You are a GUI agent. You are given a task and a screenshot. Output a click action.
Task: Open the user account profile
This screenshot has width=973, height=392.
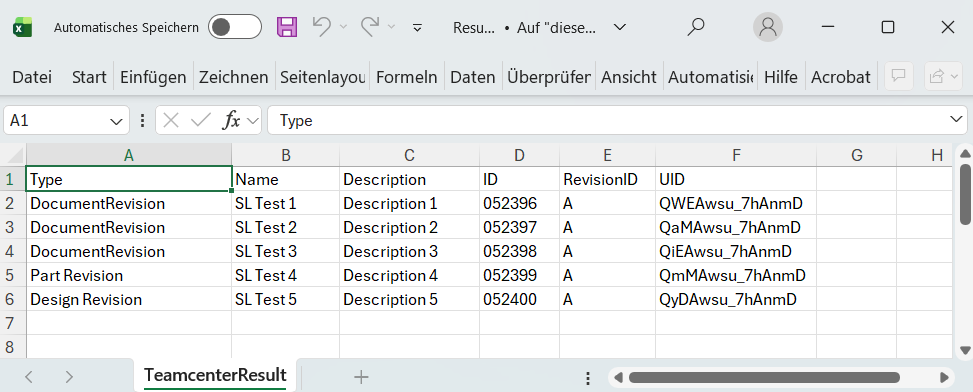[768, 27]
